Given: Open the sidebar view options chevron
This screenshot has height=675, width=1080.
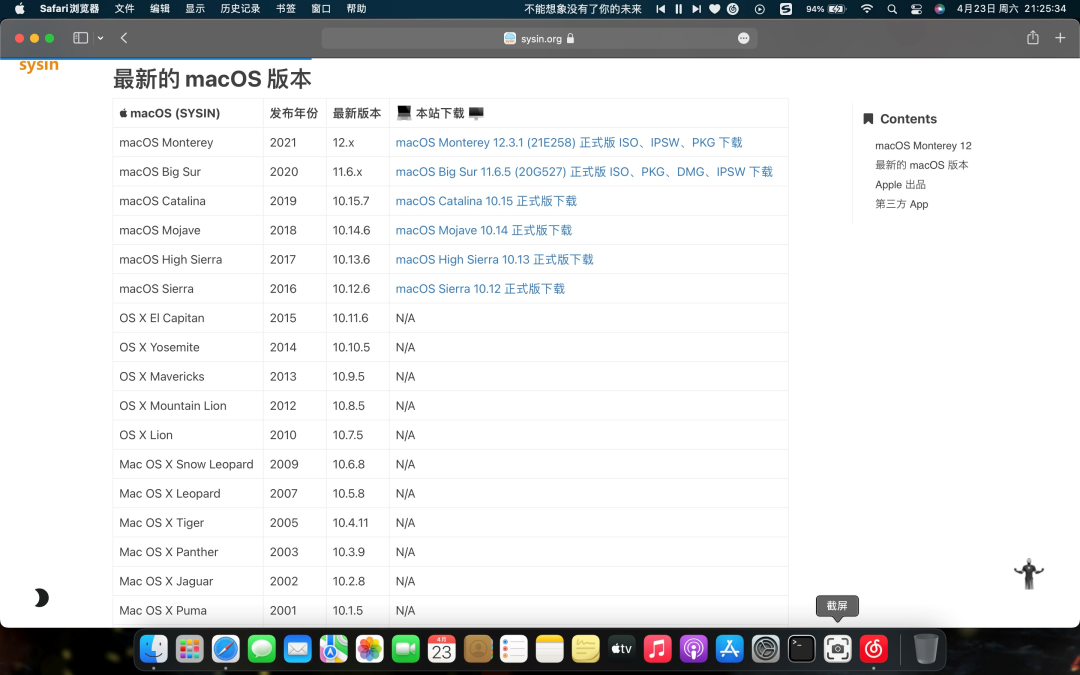Looking at the screenshot, I should point(99,38).
